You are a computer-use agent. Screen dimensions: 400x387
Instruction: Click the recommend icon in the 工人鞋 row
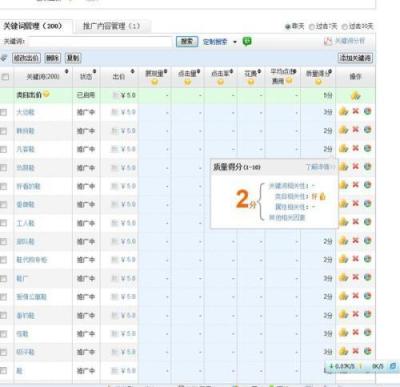click(x=343, y=222)
